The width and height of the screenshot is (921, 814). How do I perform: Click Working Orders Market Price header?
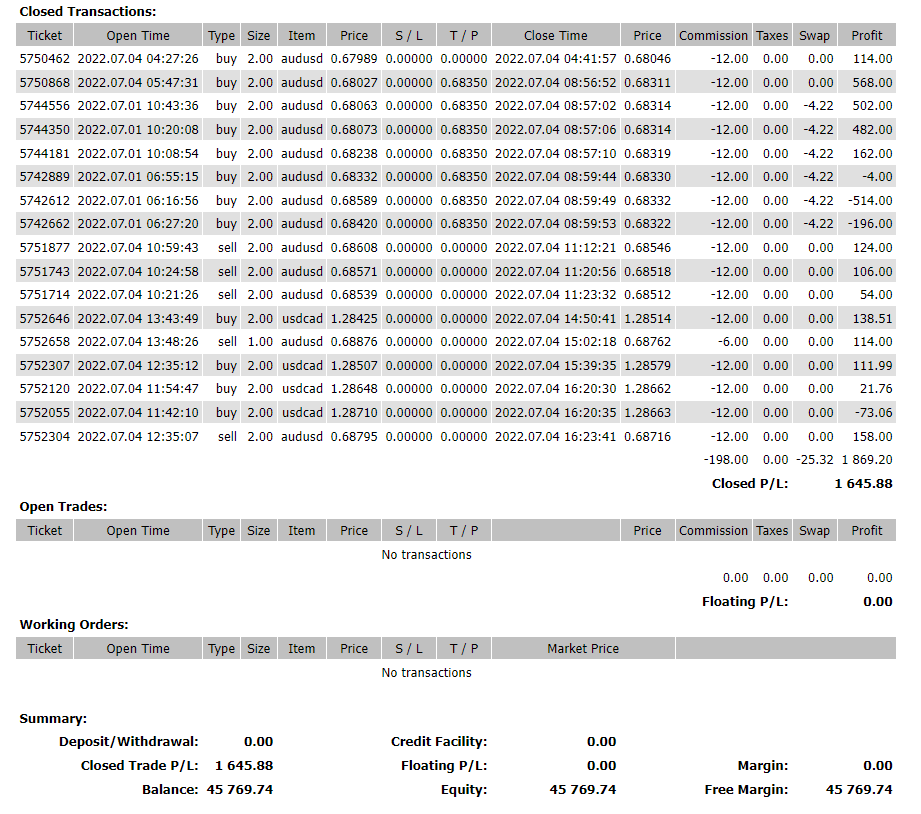(583, 648)
